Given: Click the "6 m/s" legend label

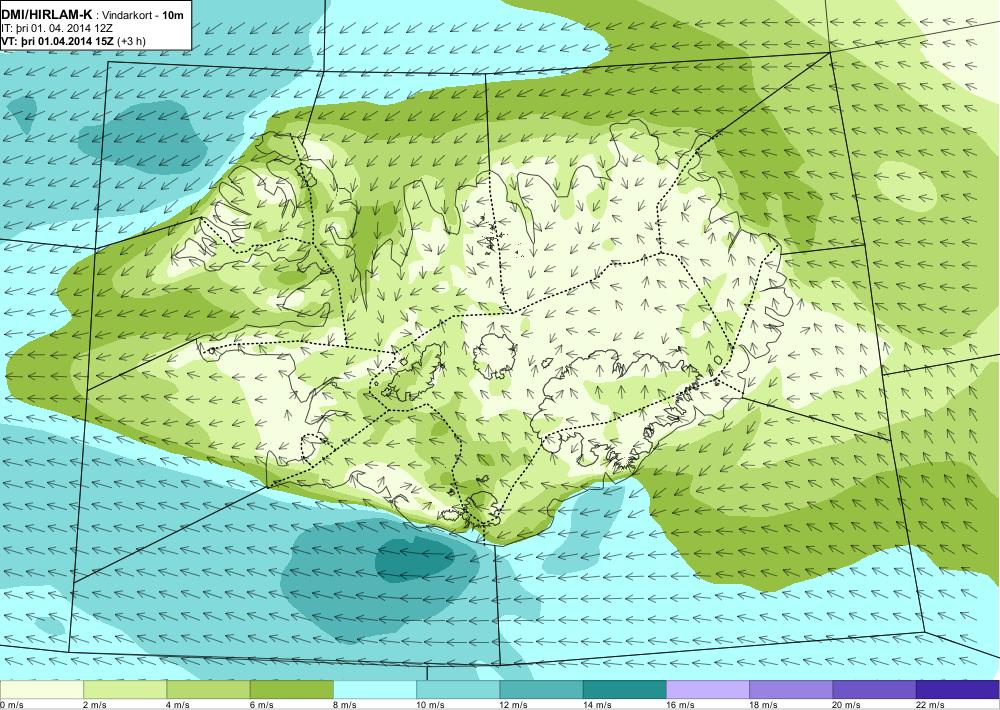Looking at the screenshot, I should tap(261, 705).
